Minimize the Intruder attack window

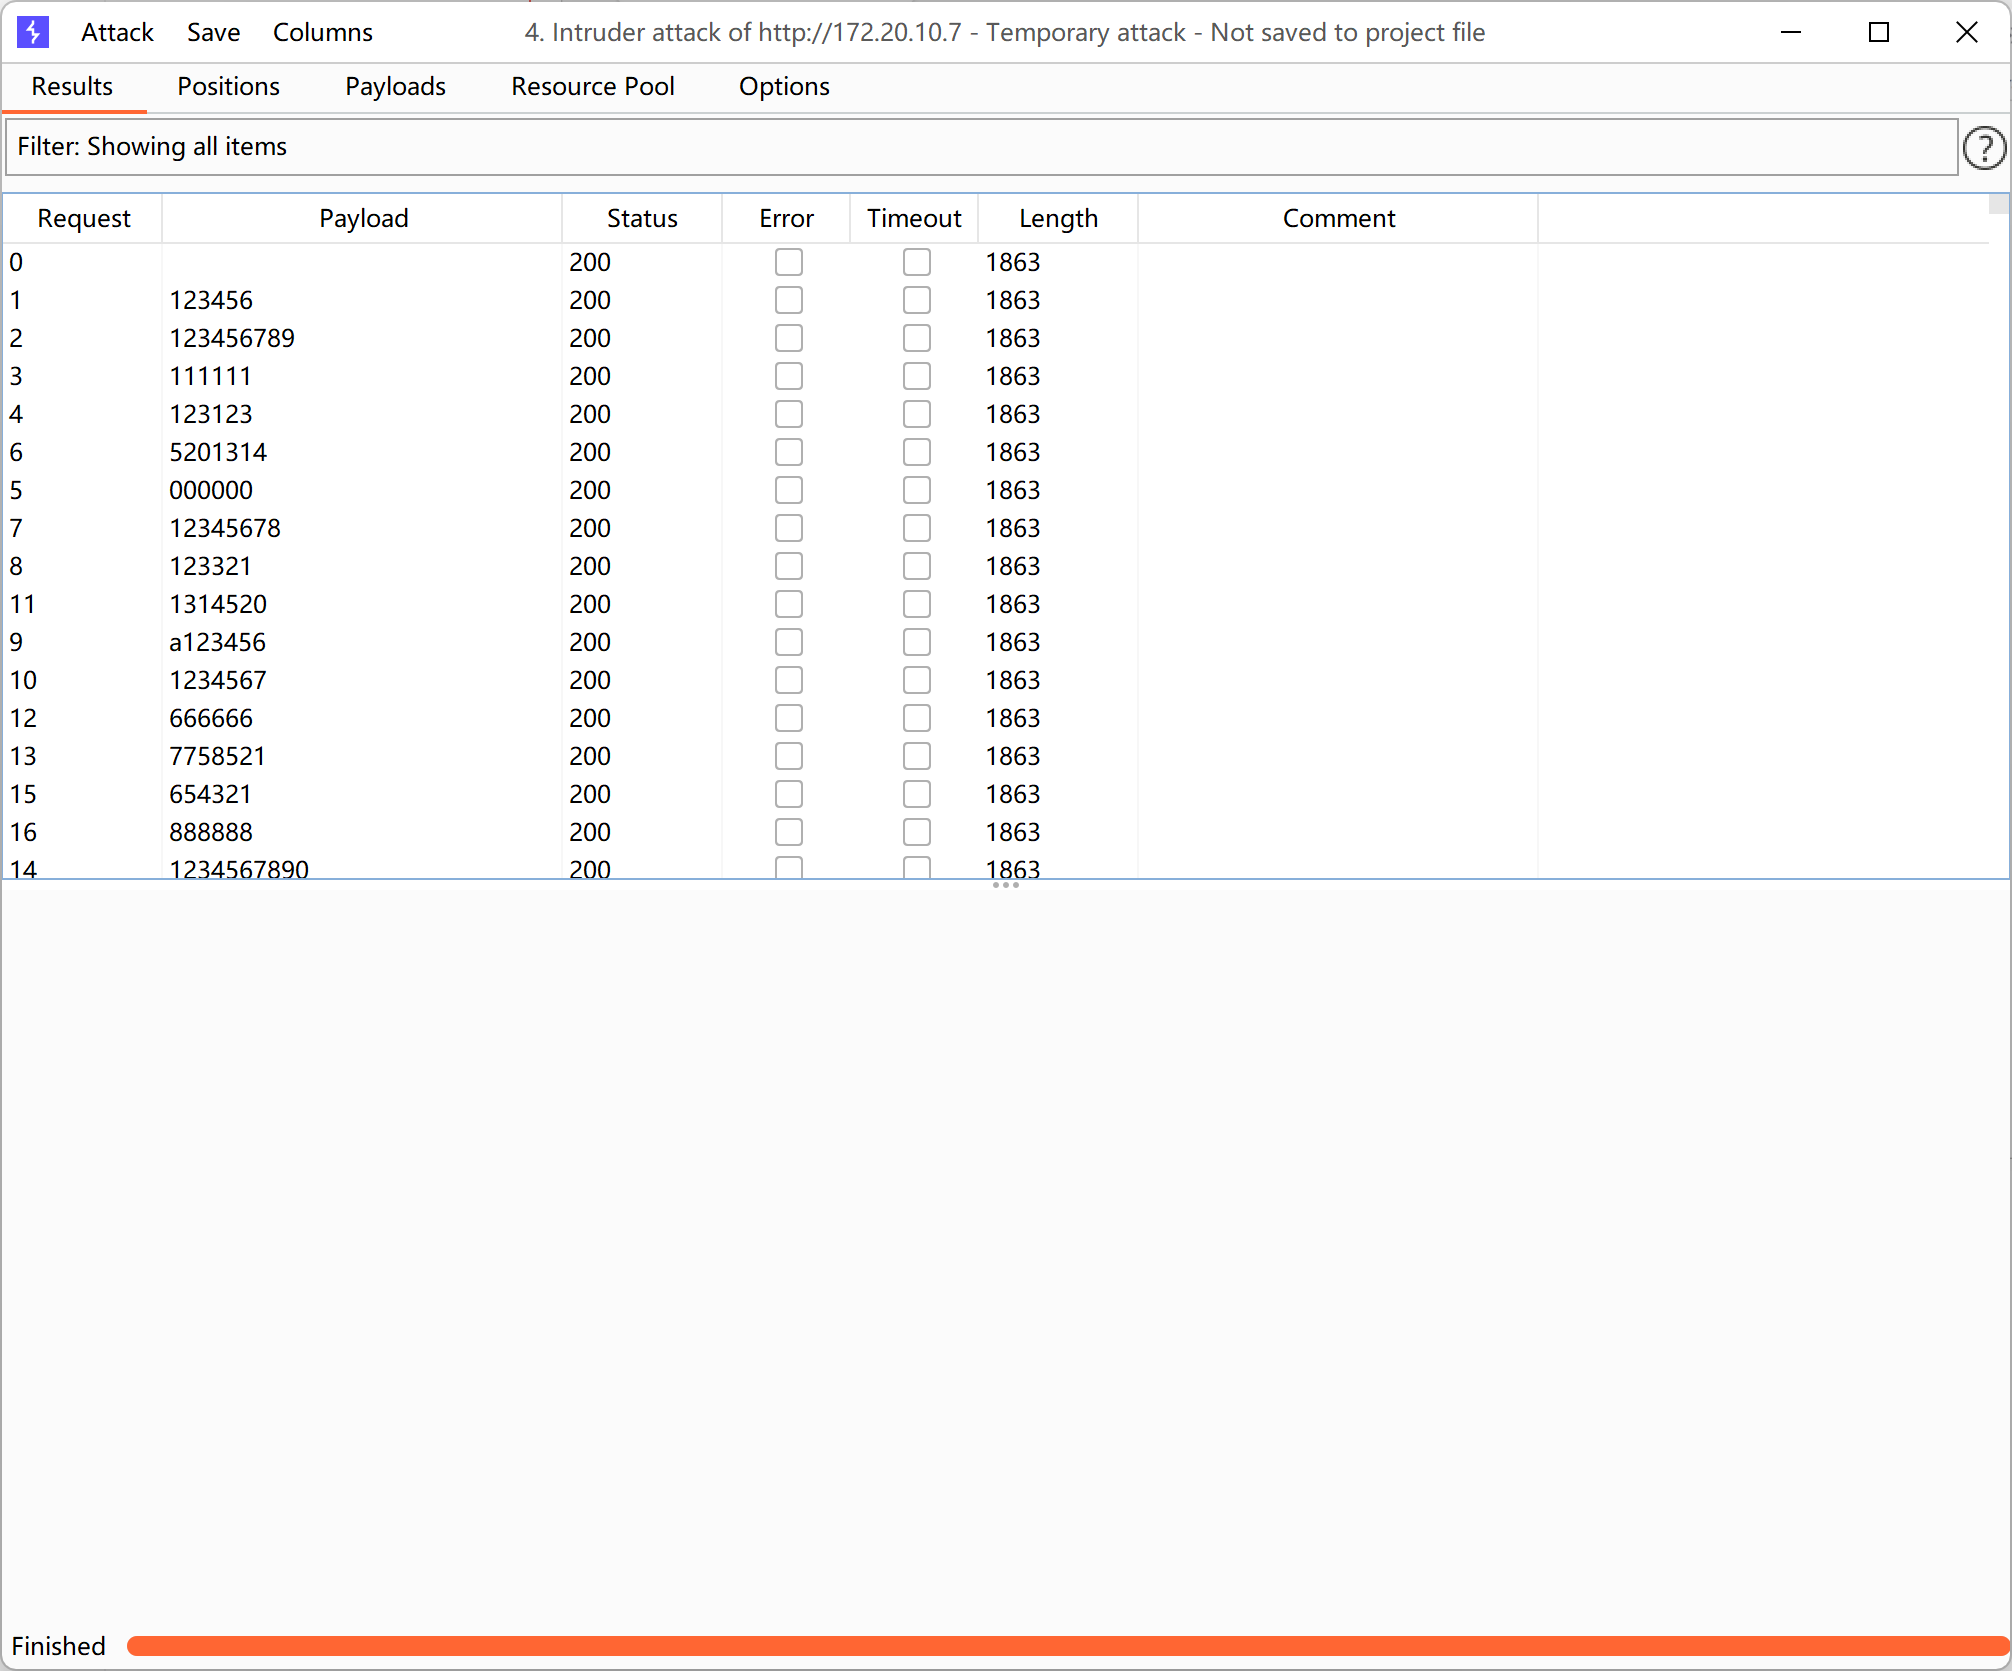tap(1791, 32)
